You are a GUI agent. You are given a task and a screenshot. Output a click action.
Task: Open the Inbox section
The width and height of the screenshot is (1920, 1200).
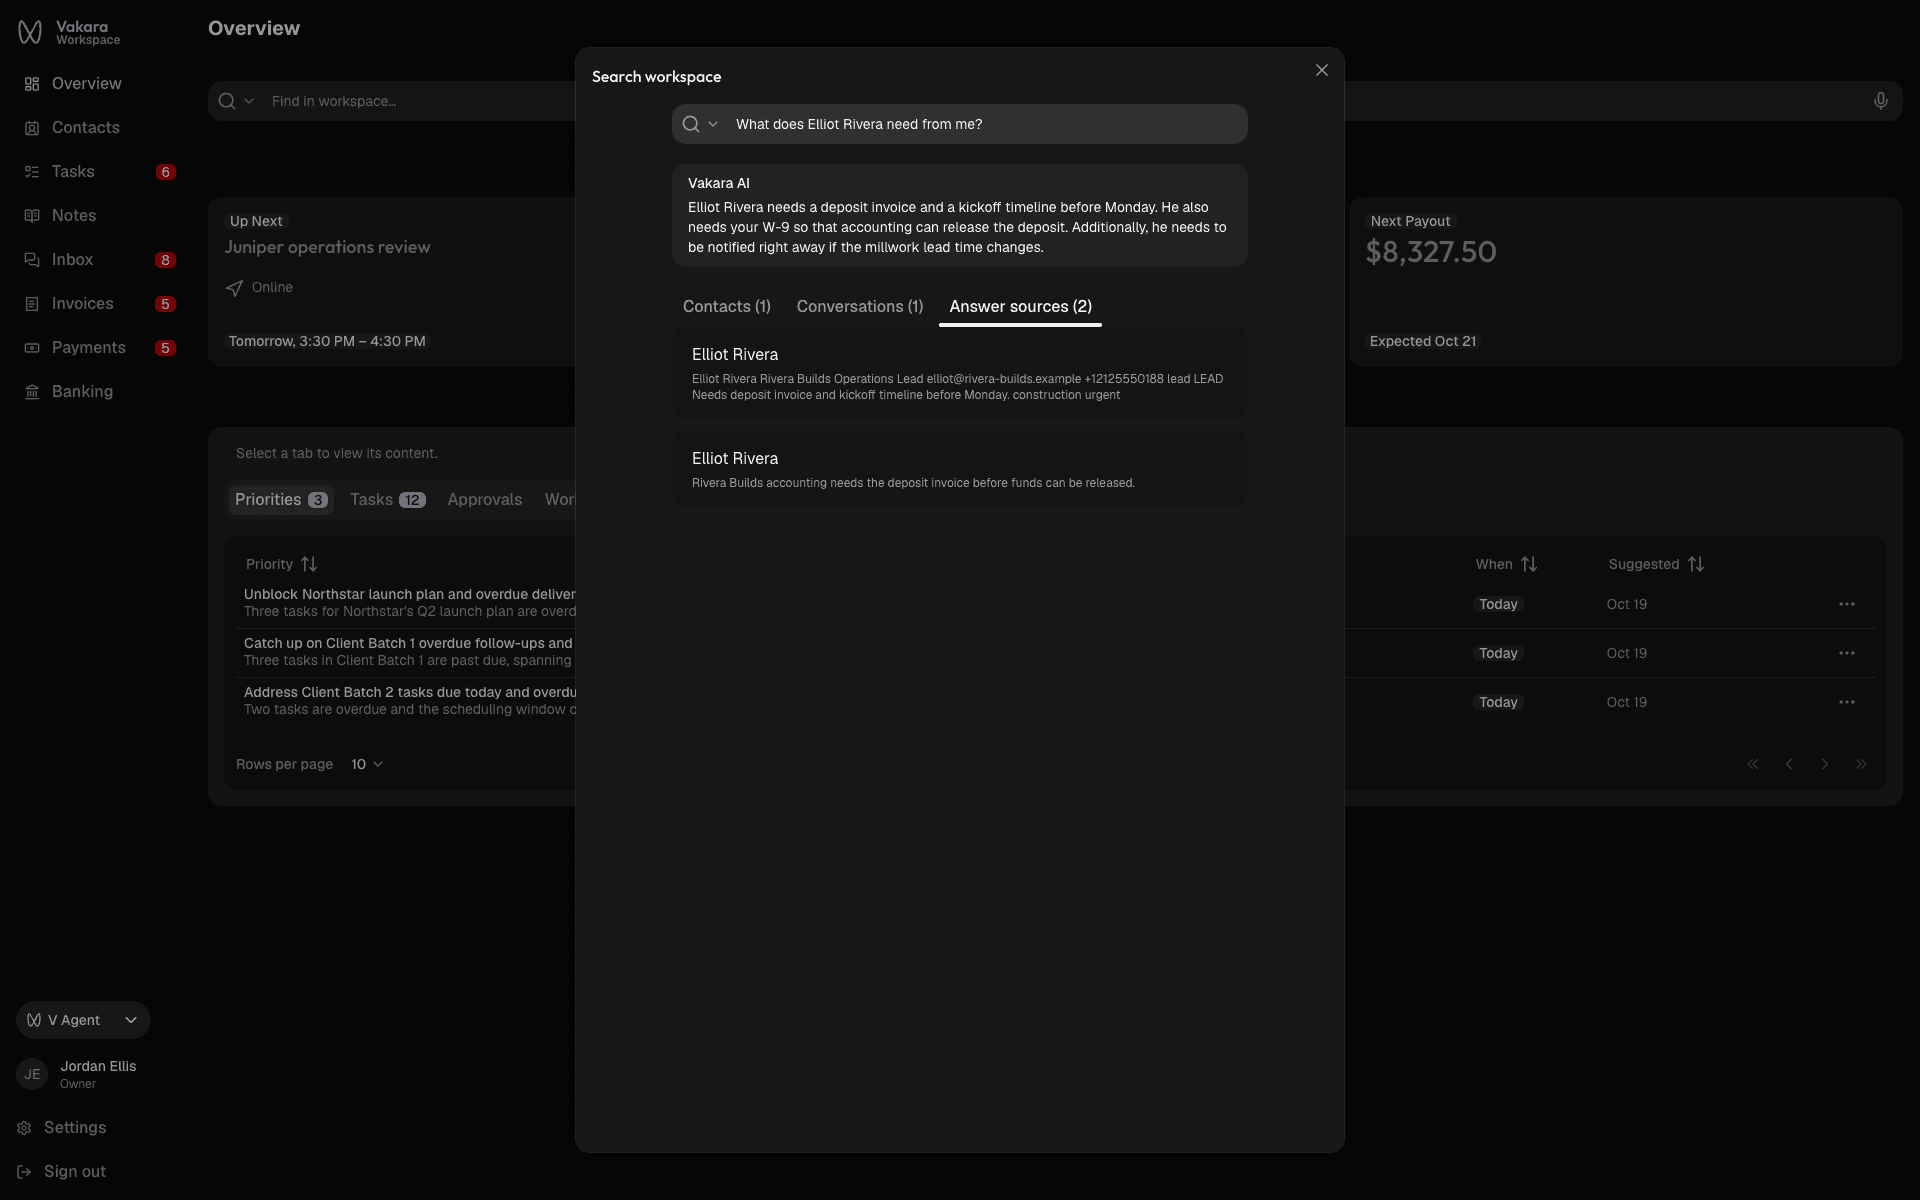click(72, 260)
